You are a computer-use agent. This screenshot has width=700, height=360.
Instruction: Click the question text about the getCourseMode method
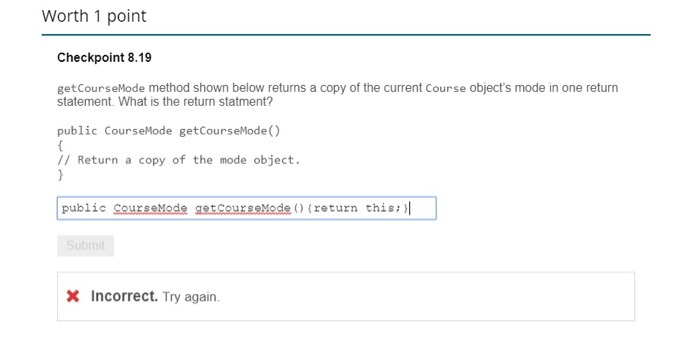click(338, 94)
